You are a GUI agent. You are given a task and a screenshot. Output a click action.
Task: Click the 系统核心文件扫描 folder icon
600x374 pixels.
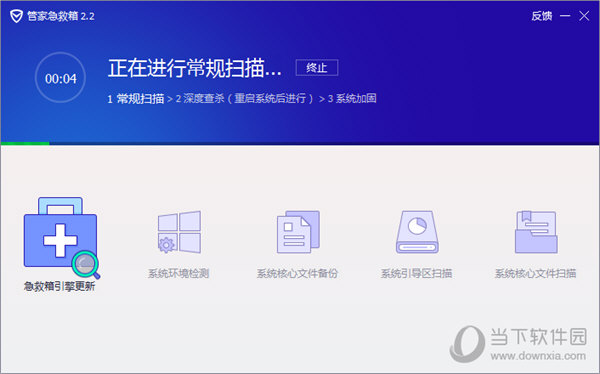[x=536, y=232]
